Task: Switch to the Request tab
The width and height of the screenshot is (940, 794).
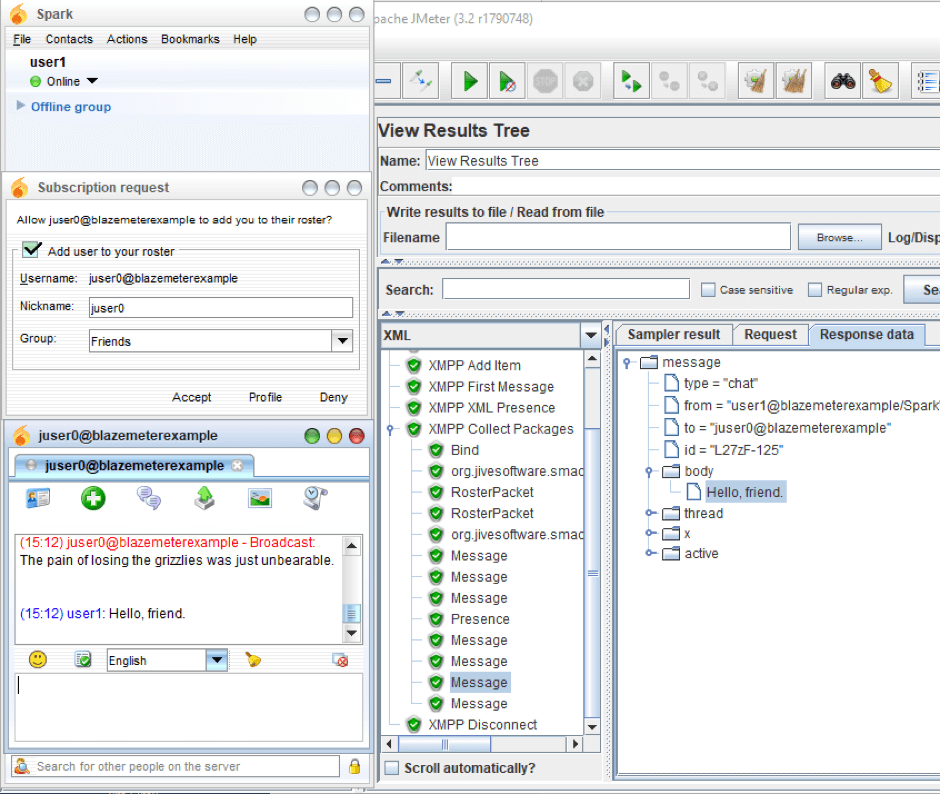Action: pyautogui.click(x=770, y=335)
